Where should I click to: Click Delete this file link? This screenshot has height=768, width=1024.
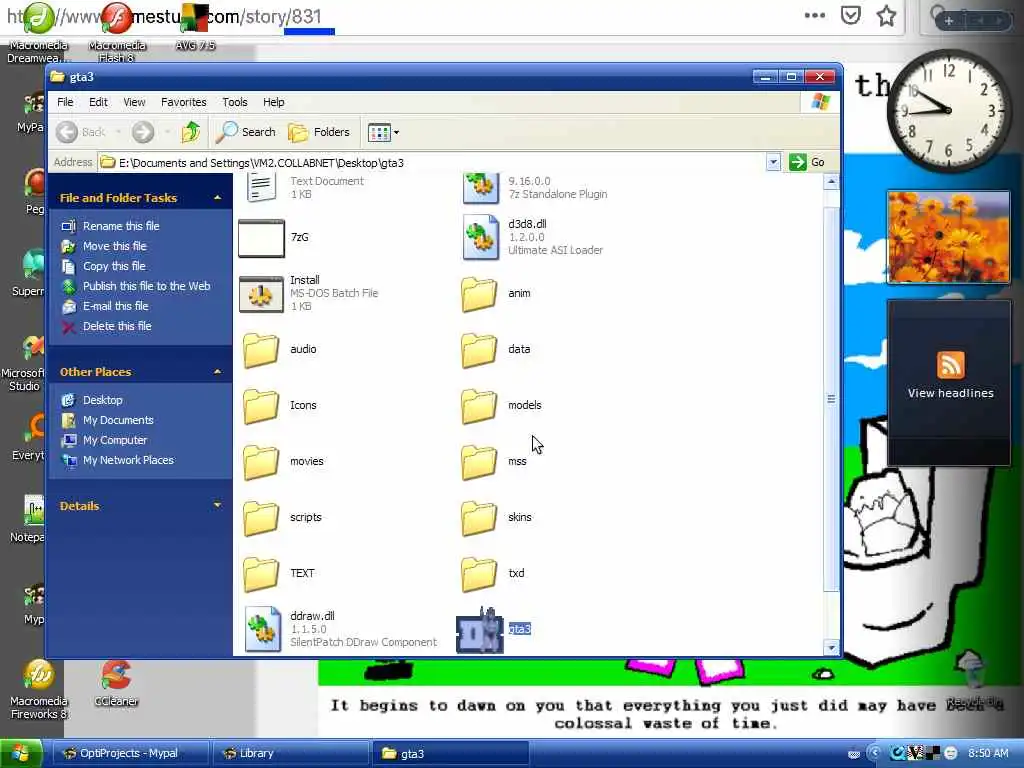pos(117,326)
